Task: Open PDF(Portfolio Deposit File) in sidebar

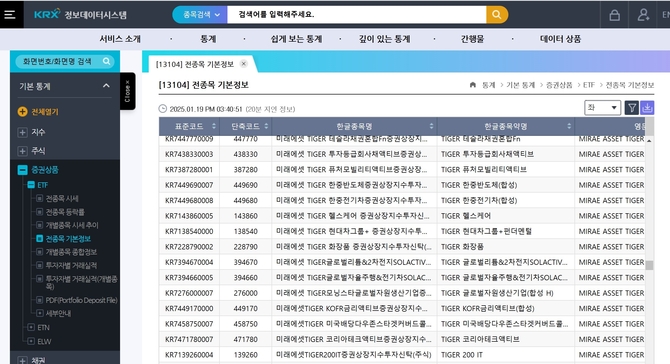Action: pyautogui.click(x=81, y=300)
